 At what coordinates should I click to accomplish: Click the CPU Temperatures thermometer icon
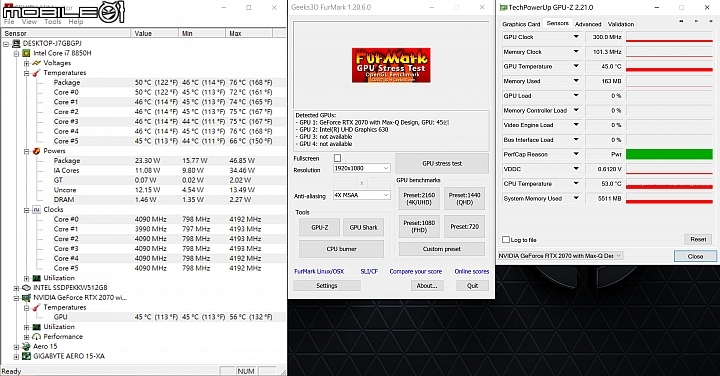36,73
